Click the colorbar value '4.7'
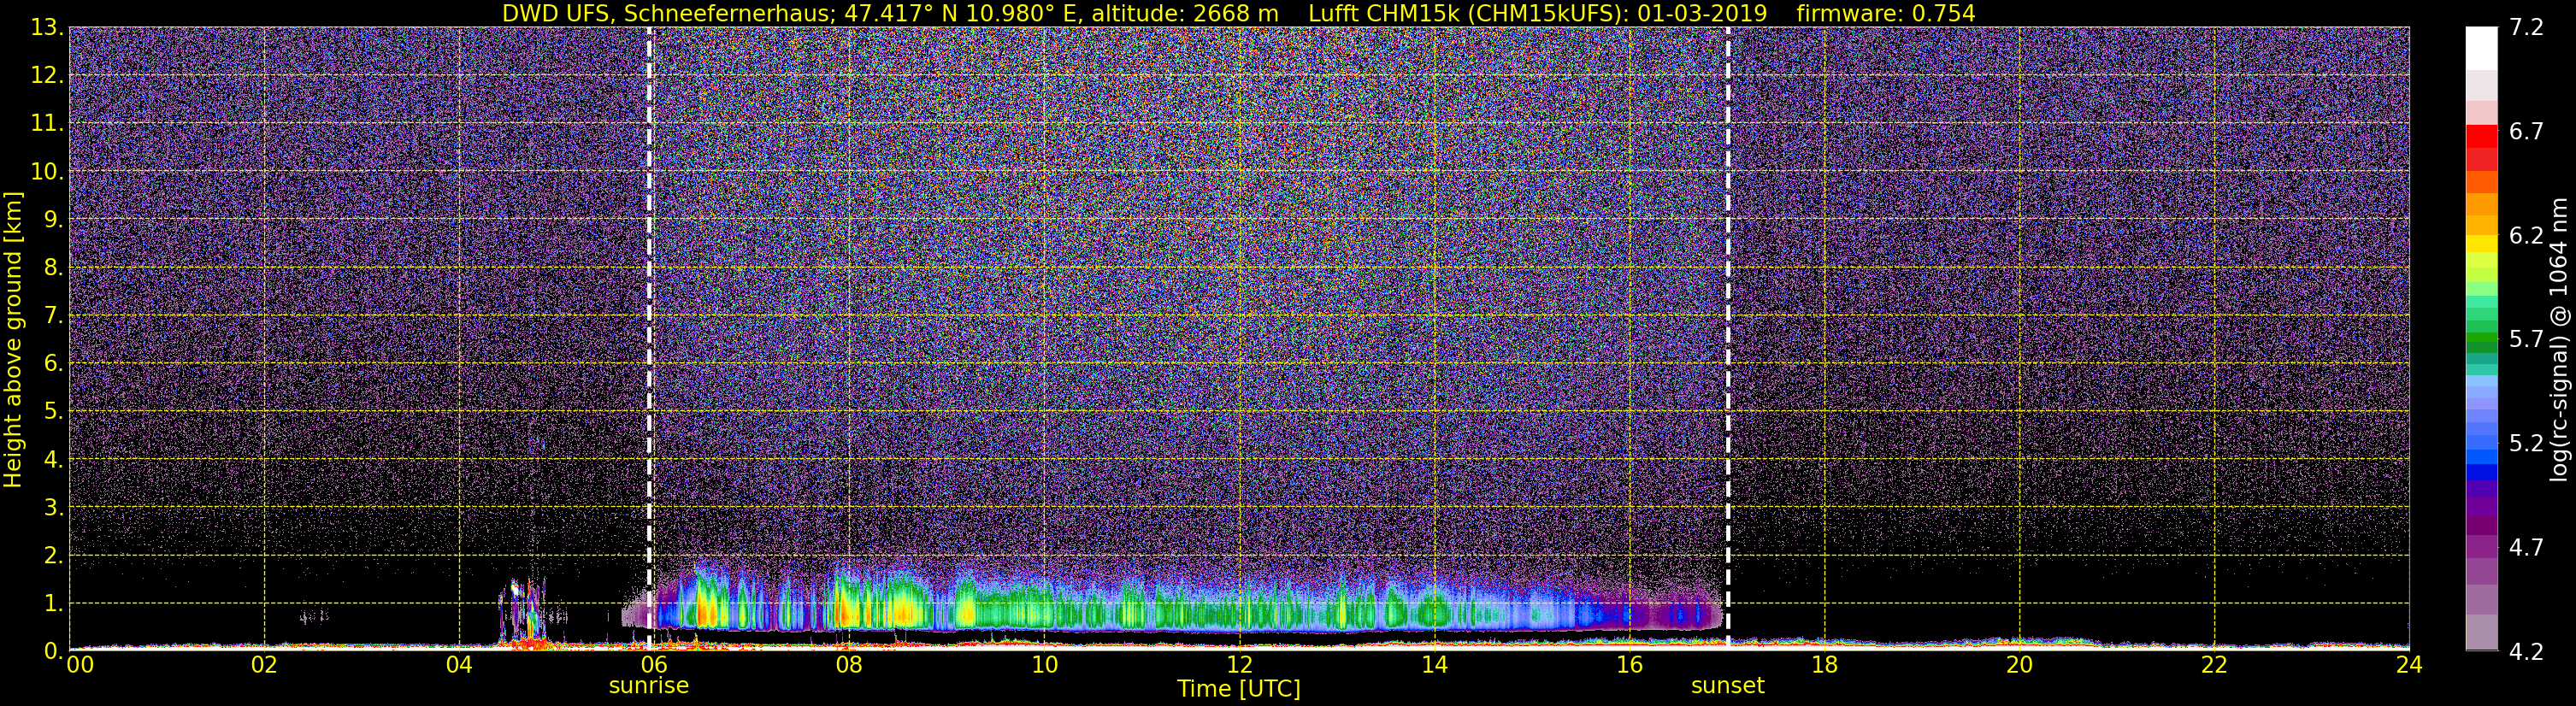The height and width of the screenshot is (706, 2576). tap(2526, 548)
